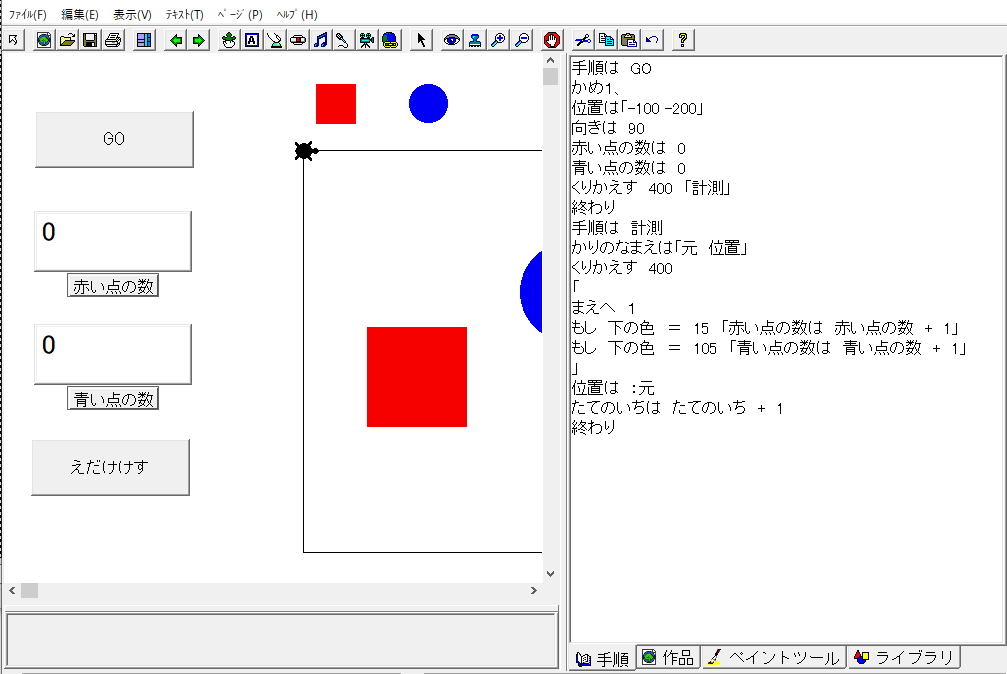Paste with the clipboard icon
The image size is (1007, 674).
coord(629,40)
